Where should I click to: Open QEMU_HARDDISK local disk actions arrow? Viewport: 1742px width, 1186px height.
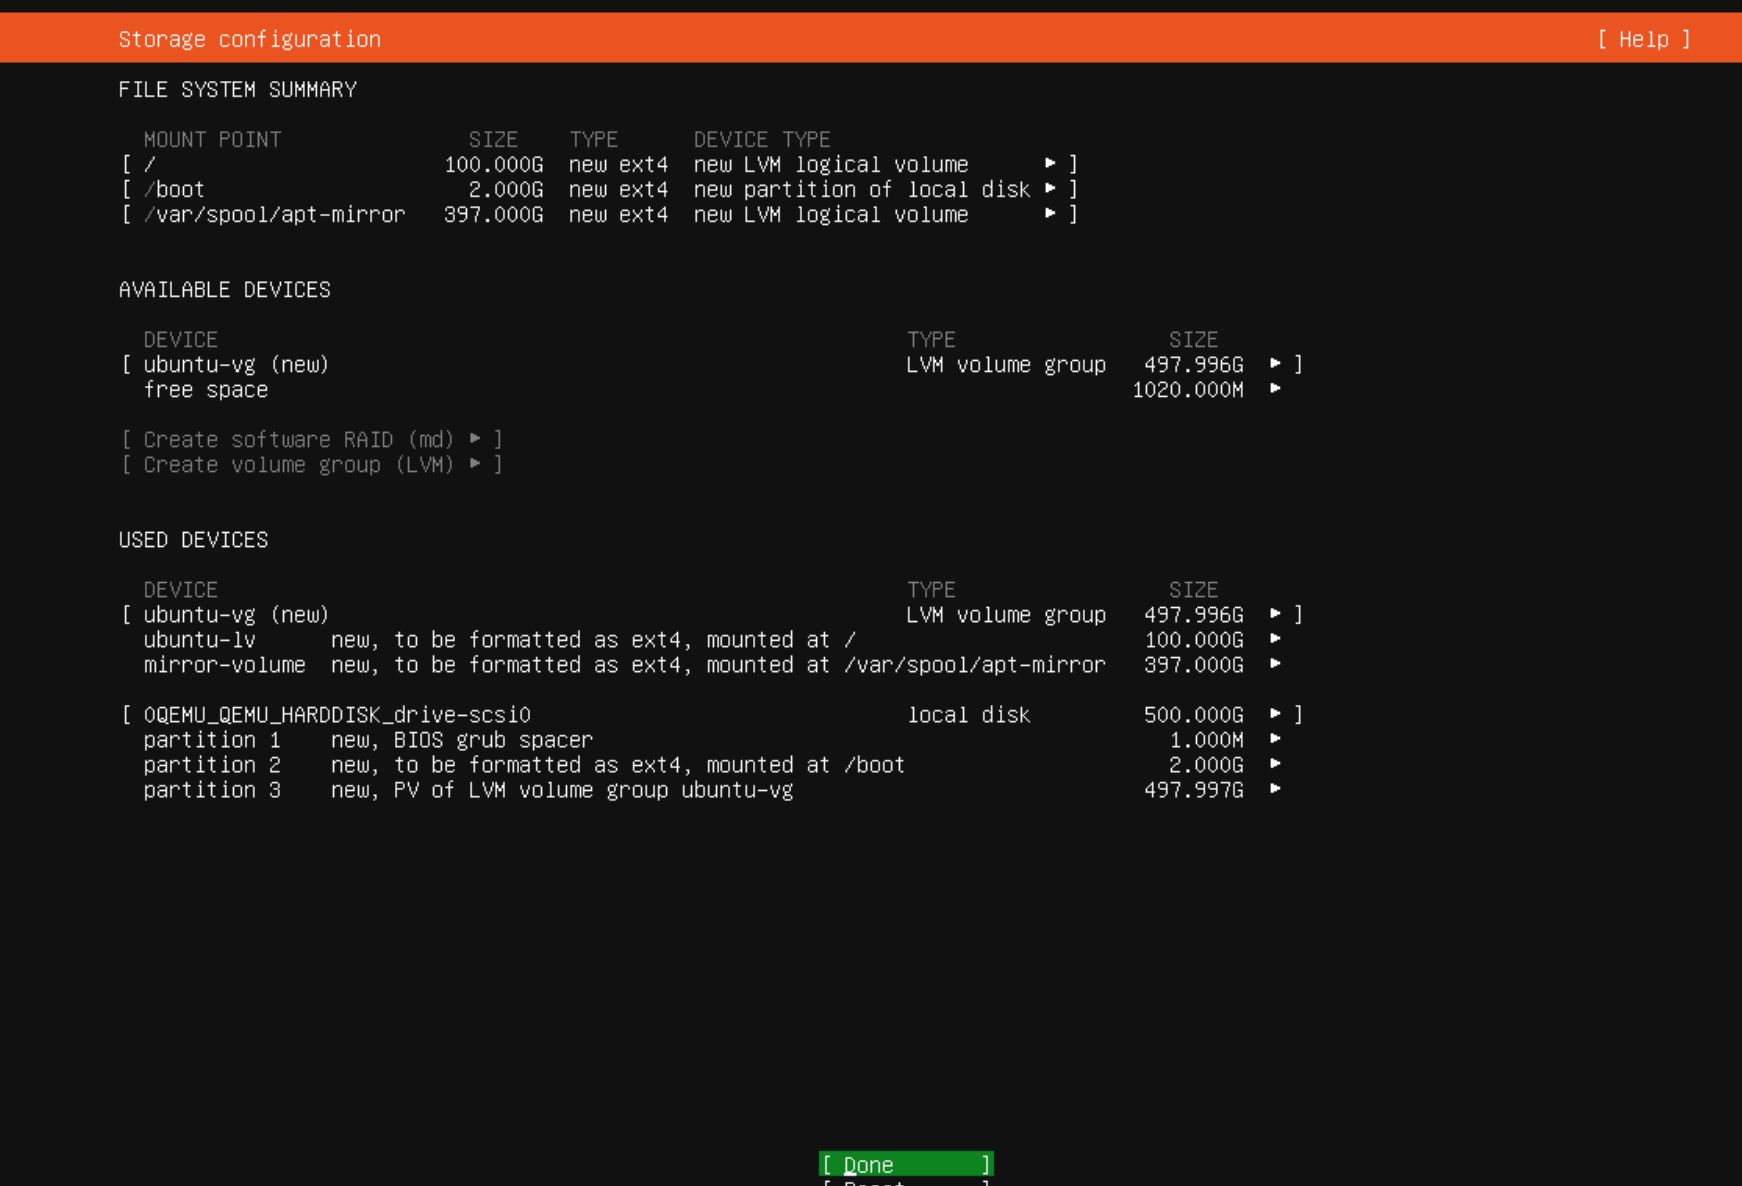point(1275,713)
